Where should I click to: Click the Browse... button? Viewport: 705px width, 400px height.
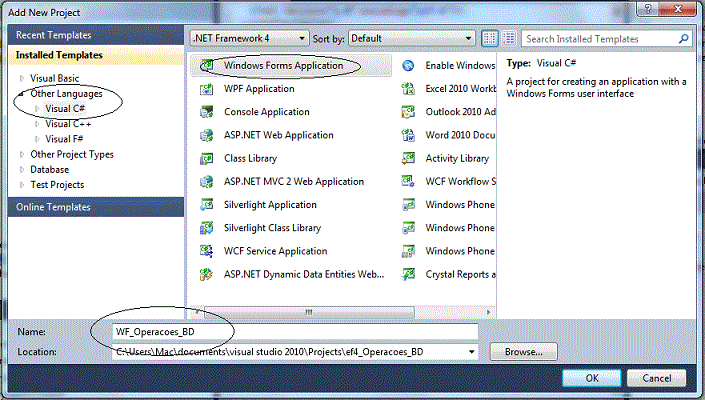[524, 352]
